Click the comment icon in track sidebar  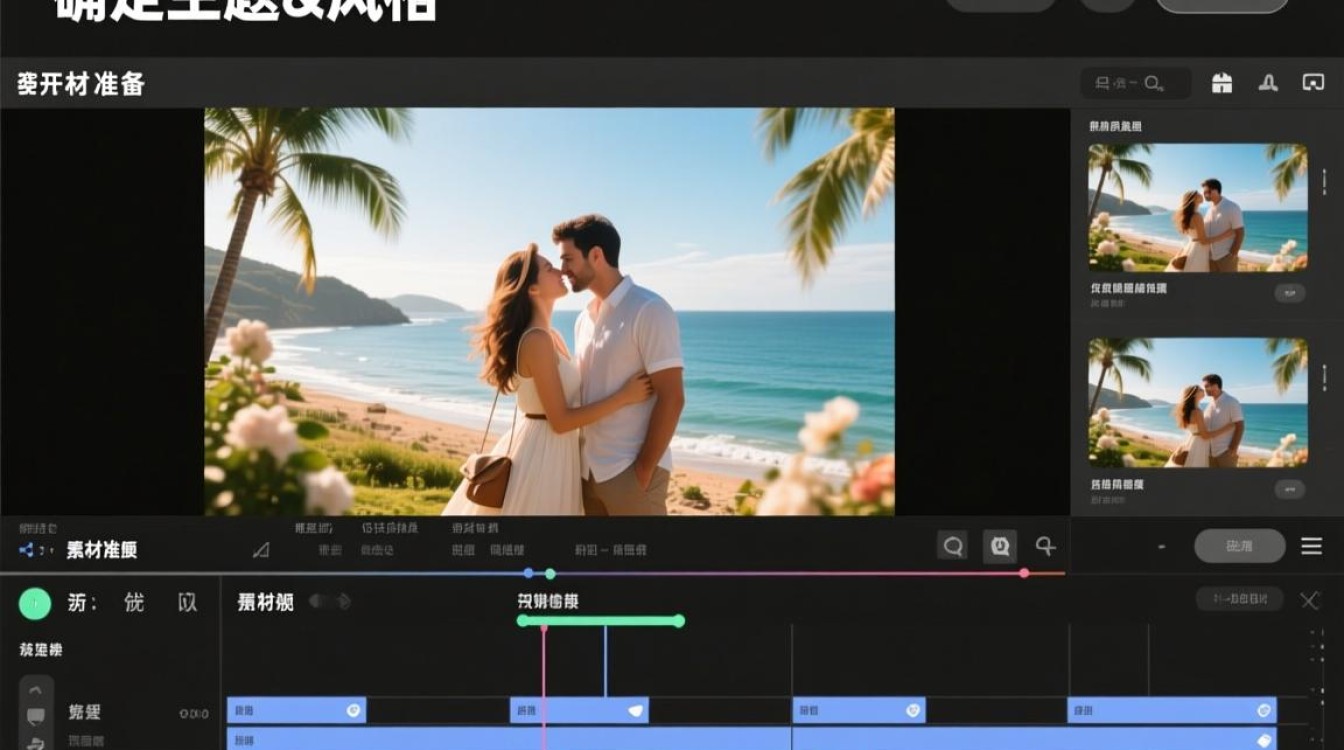tap(36, 716)
